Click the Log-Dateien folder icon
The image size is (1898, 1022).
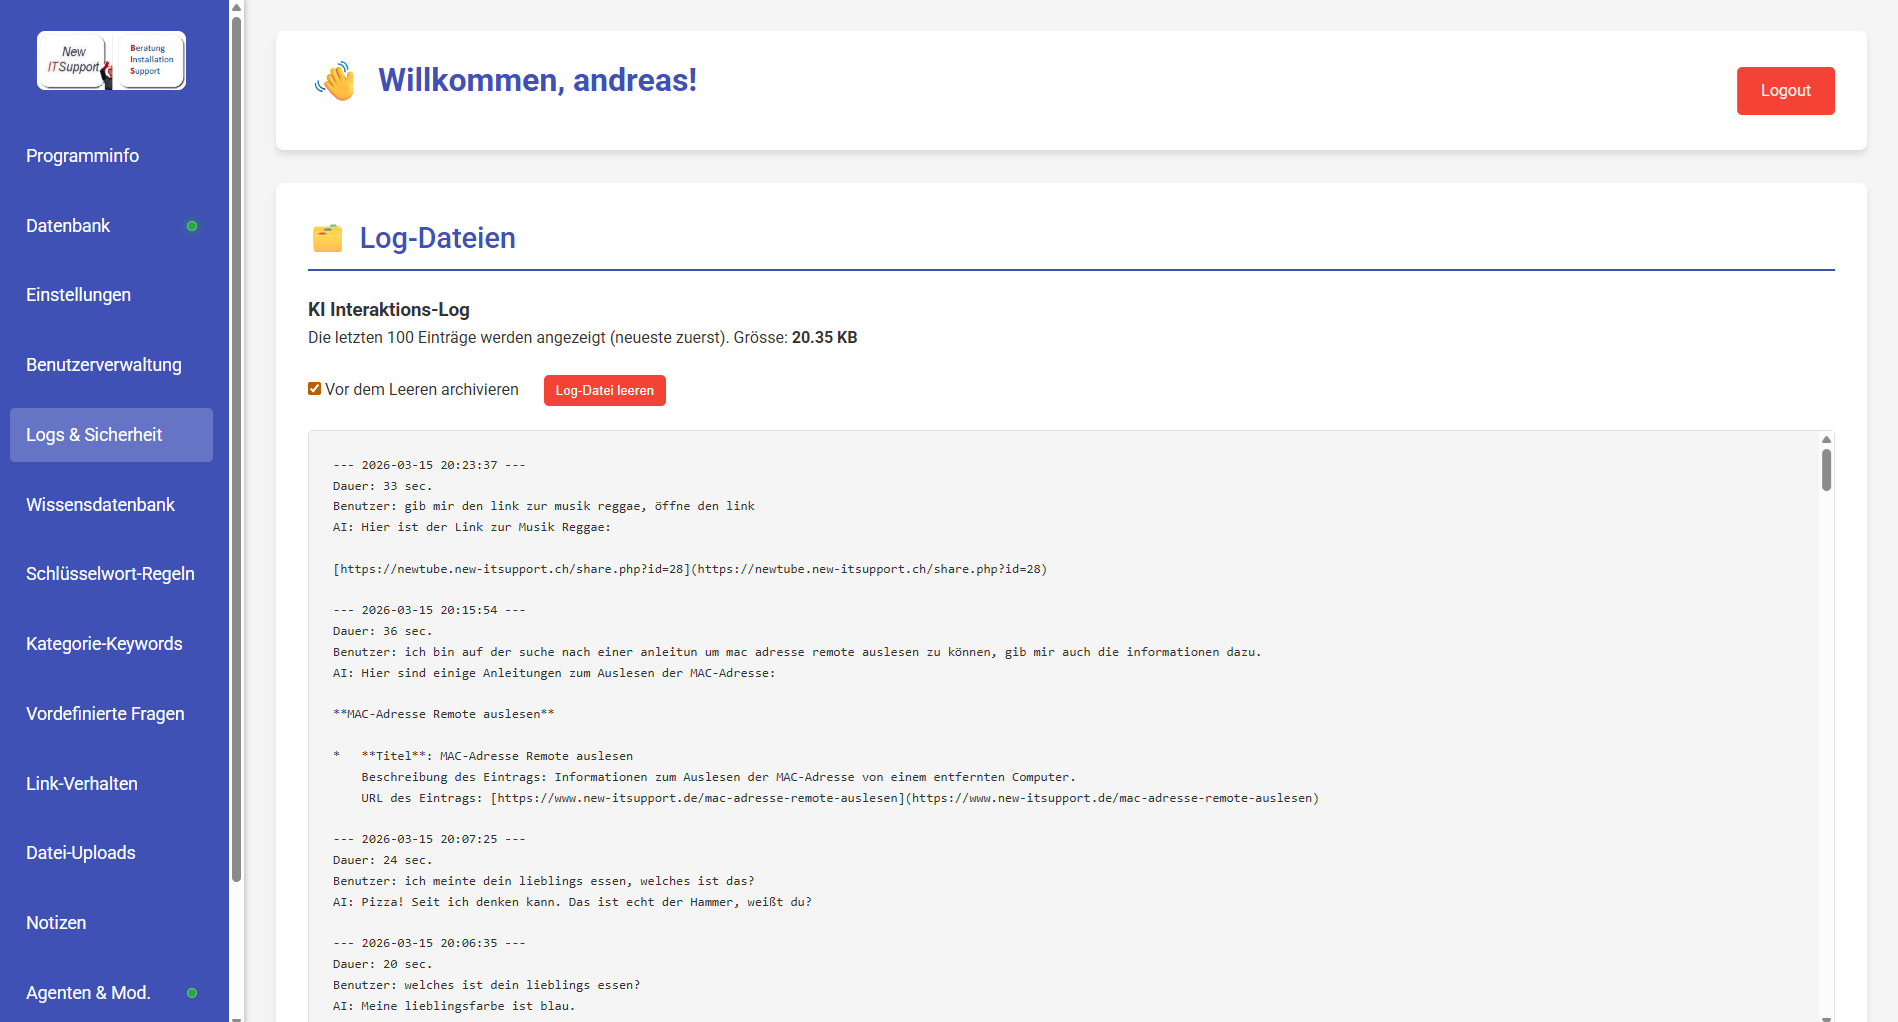[x=327, y=238]
